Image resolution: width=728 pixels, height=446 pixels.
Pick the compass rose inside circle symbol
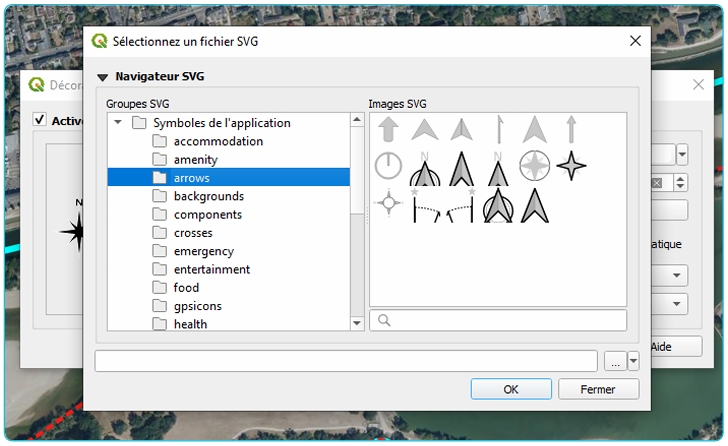[534, 166]
